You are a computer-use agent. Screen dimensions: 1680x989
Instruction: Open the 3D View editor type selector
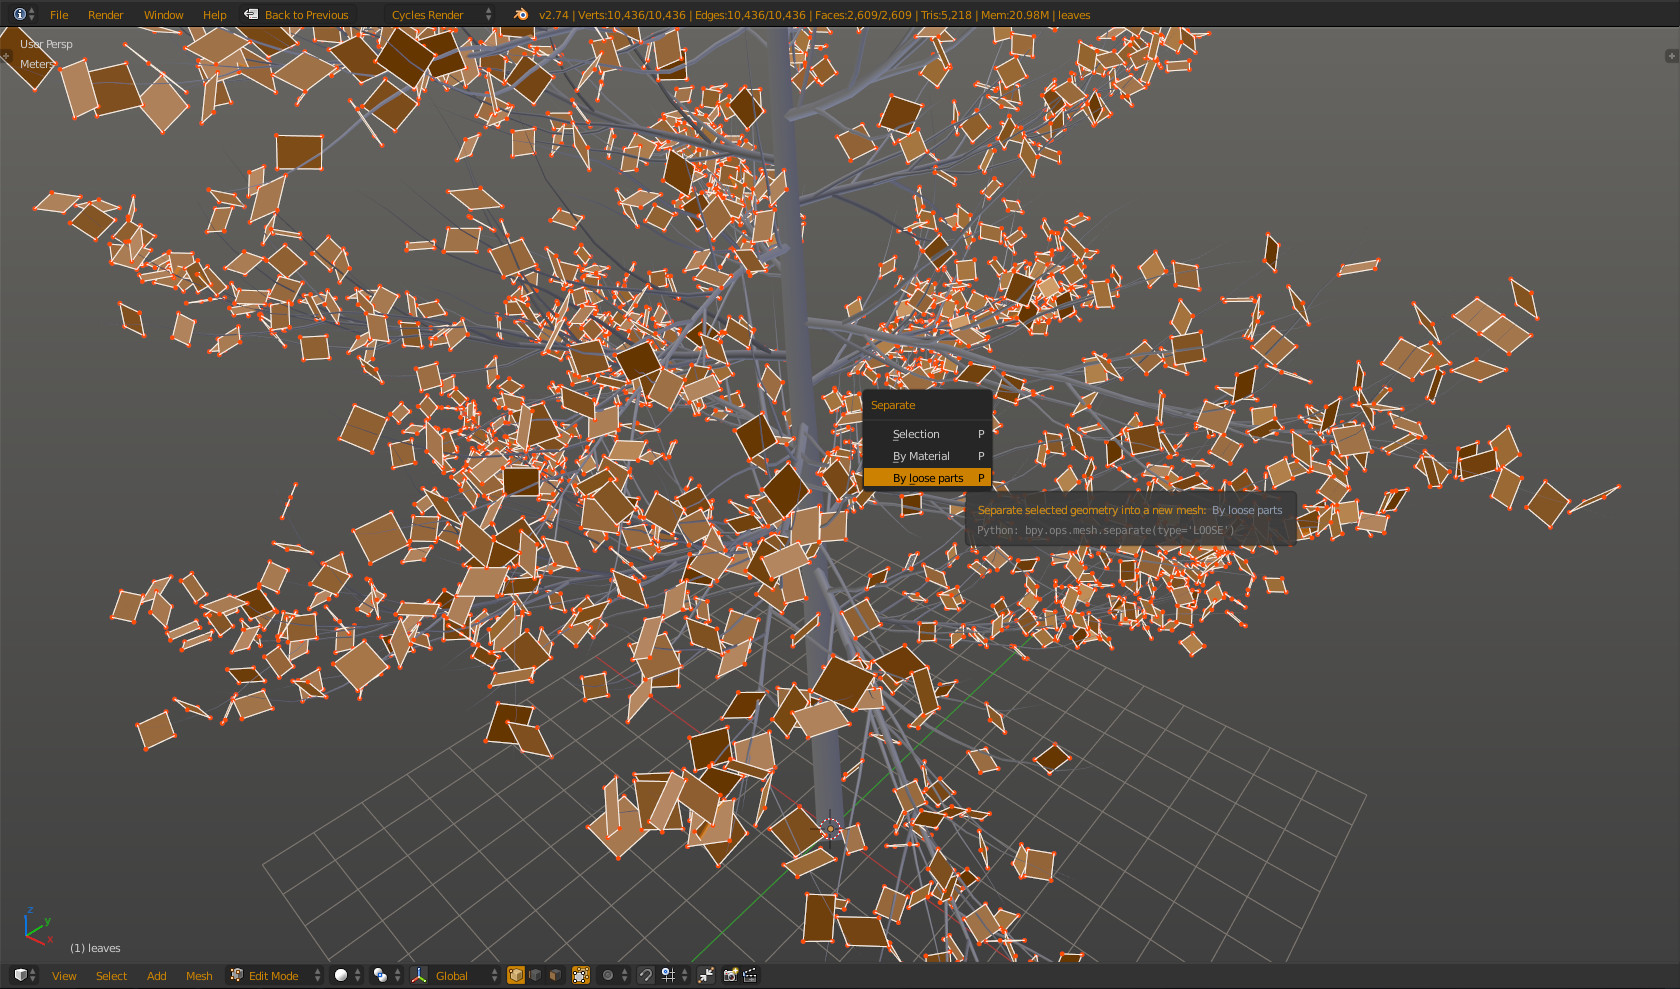24,975
